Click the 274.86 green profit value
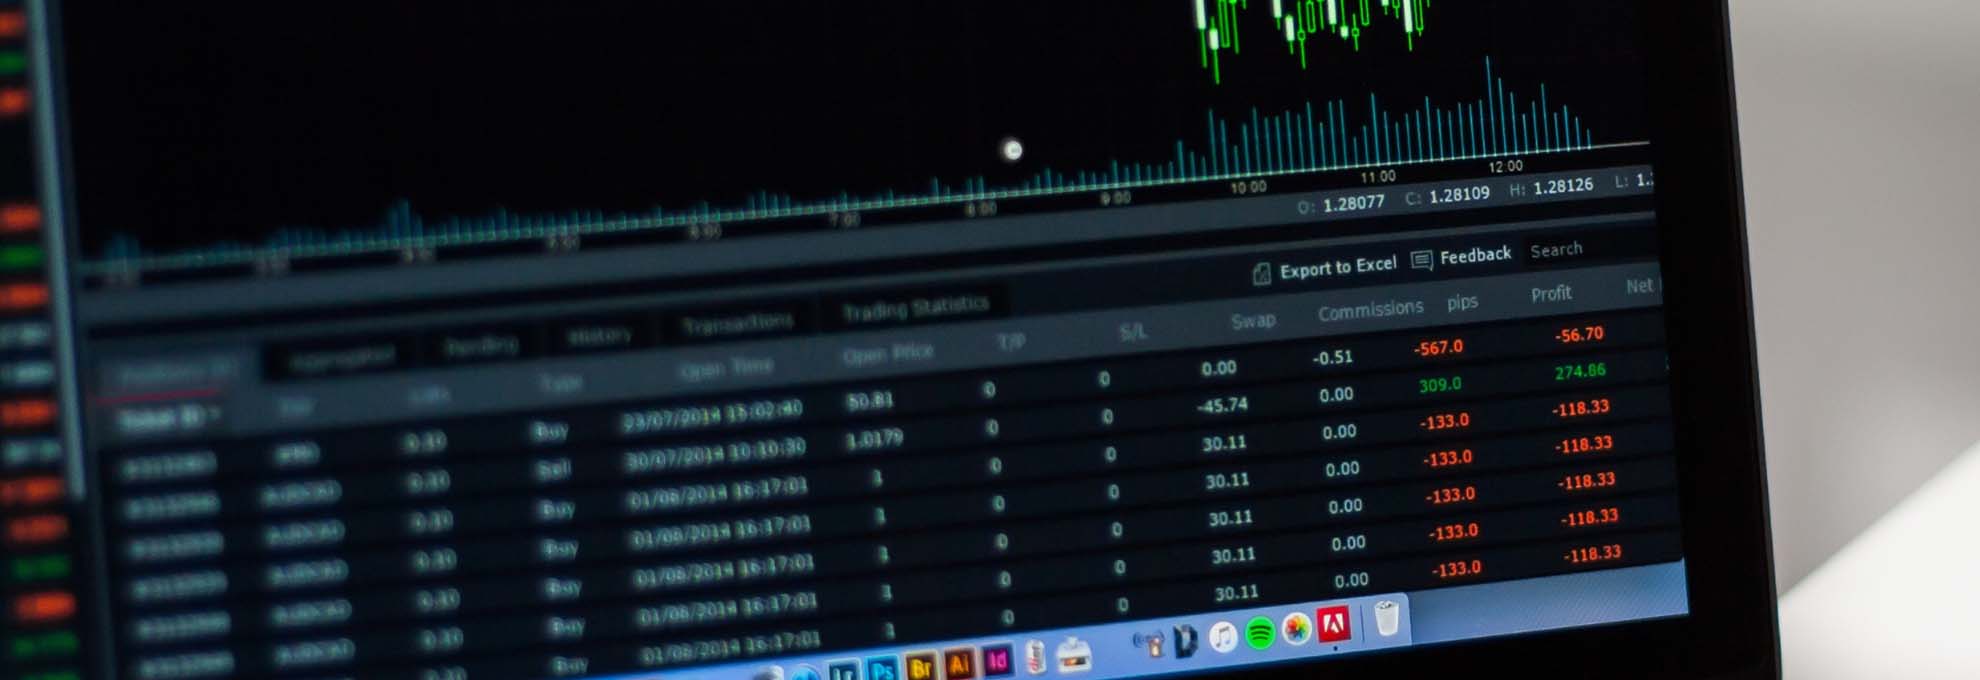Screen dimensions: 1980x680 tap(1580, 371)
